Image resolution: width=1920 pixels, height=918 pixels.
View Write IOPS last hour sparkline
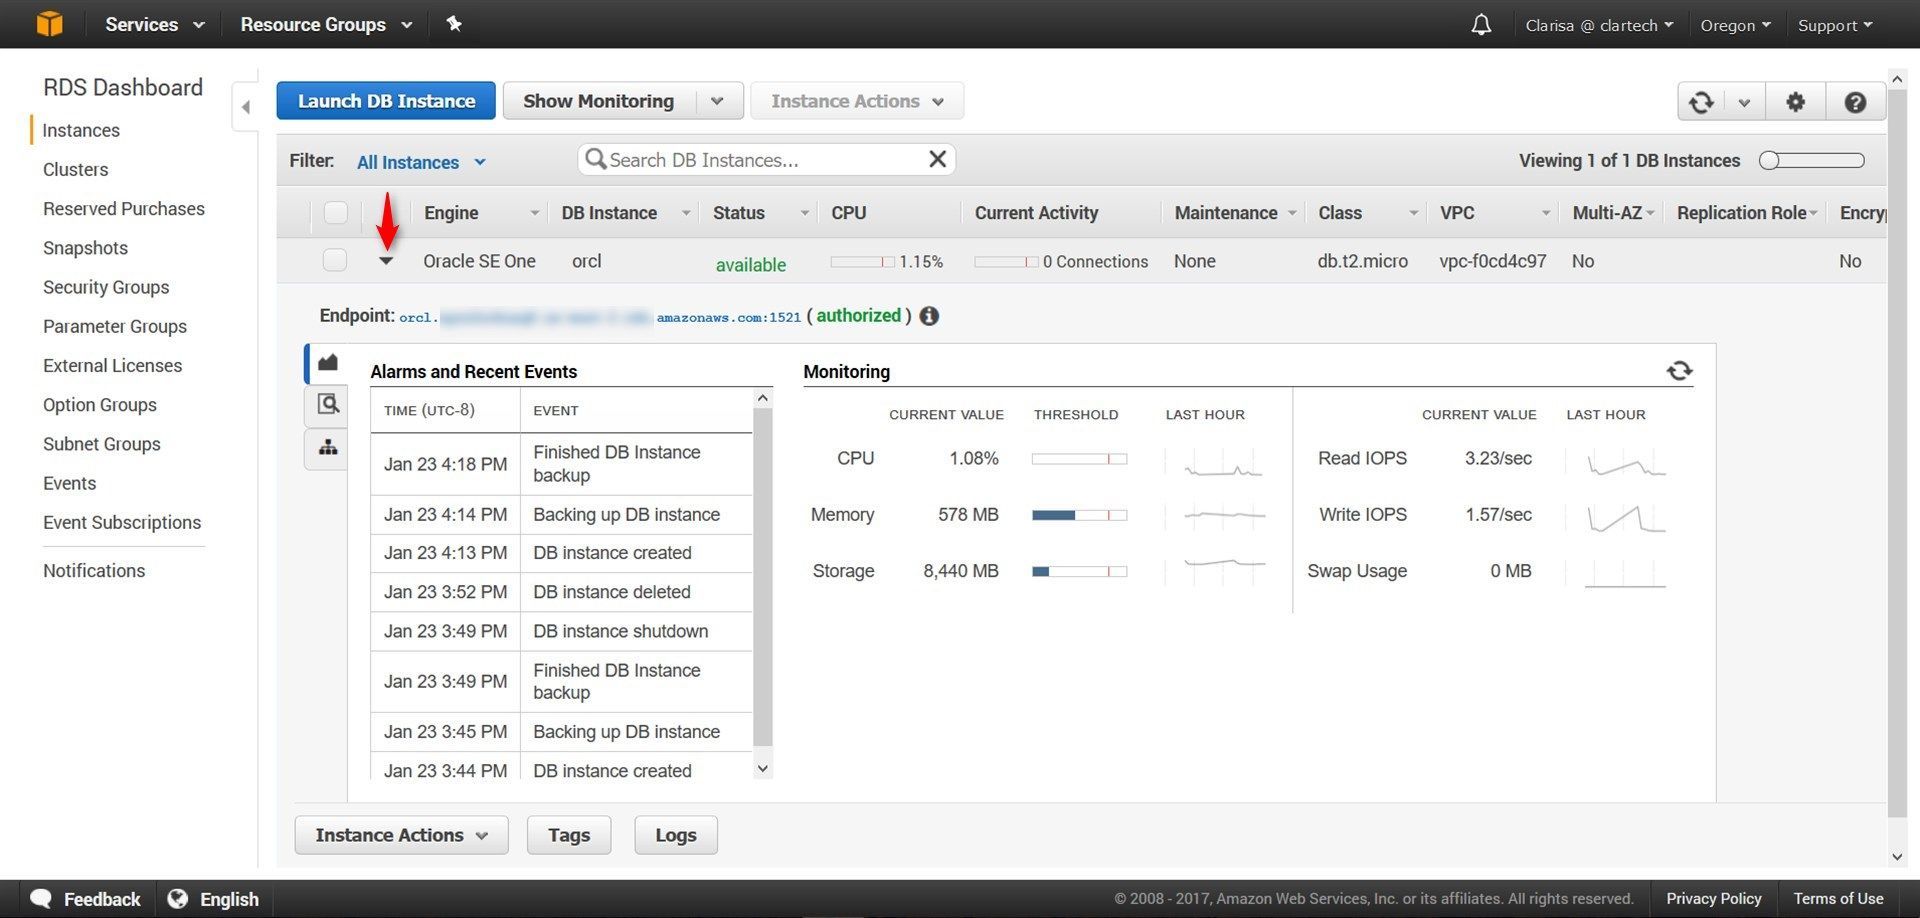1626,518
